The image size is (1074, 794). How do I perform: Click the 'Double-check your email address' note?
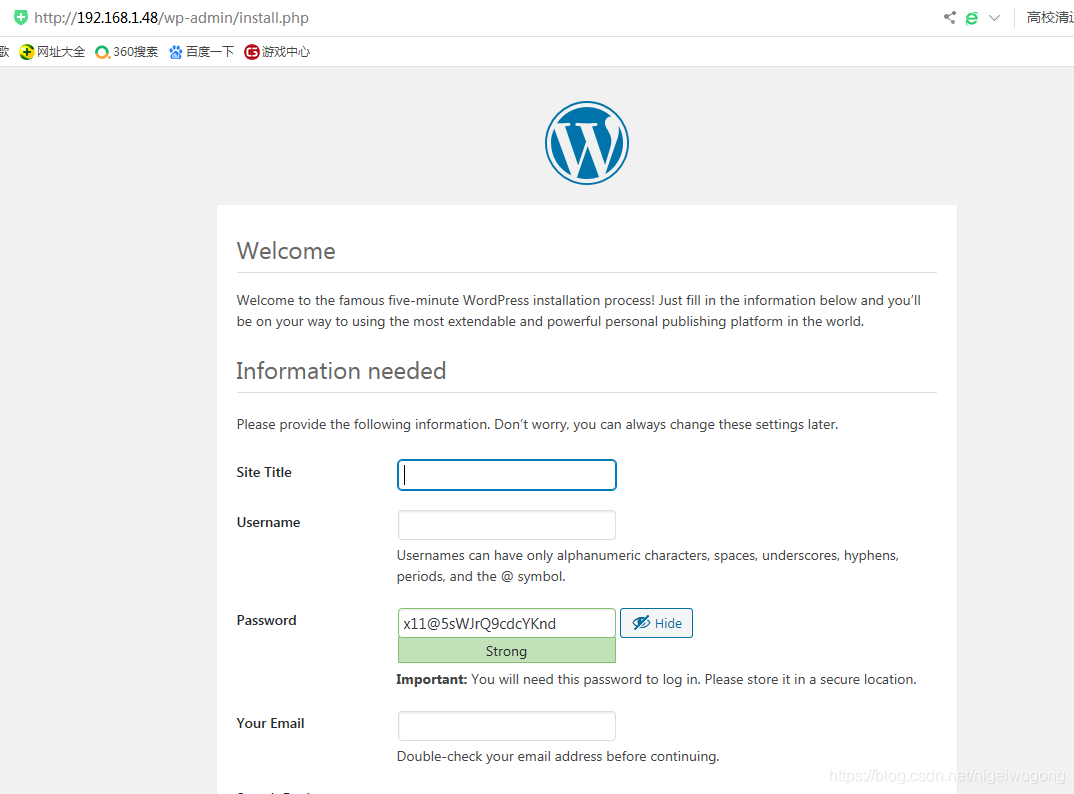pos(558,756)
